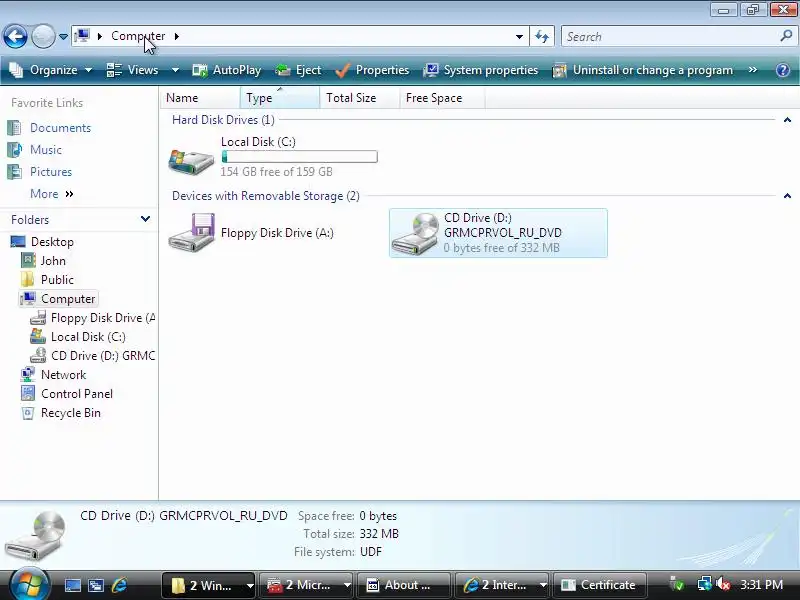Focus the Search input field
The image size is (800, 600).
pyautogui.click(x=669, y=37)
